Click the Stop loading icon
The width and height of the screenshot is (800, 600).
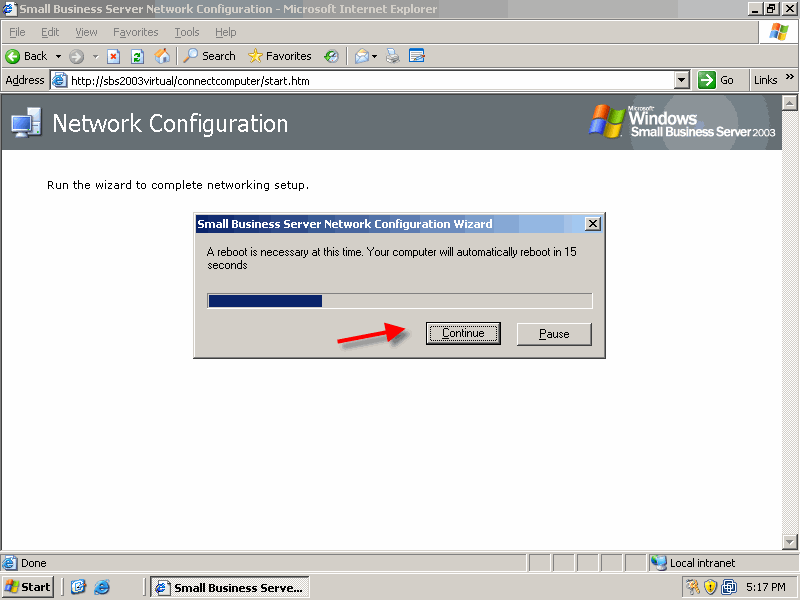click(113, 56)
